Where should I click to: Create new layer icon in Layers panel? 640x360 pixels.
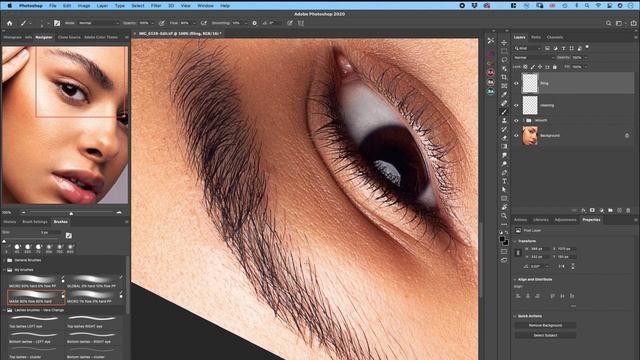coord(619,210)
